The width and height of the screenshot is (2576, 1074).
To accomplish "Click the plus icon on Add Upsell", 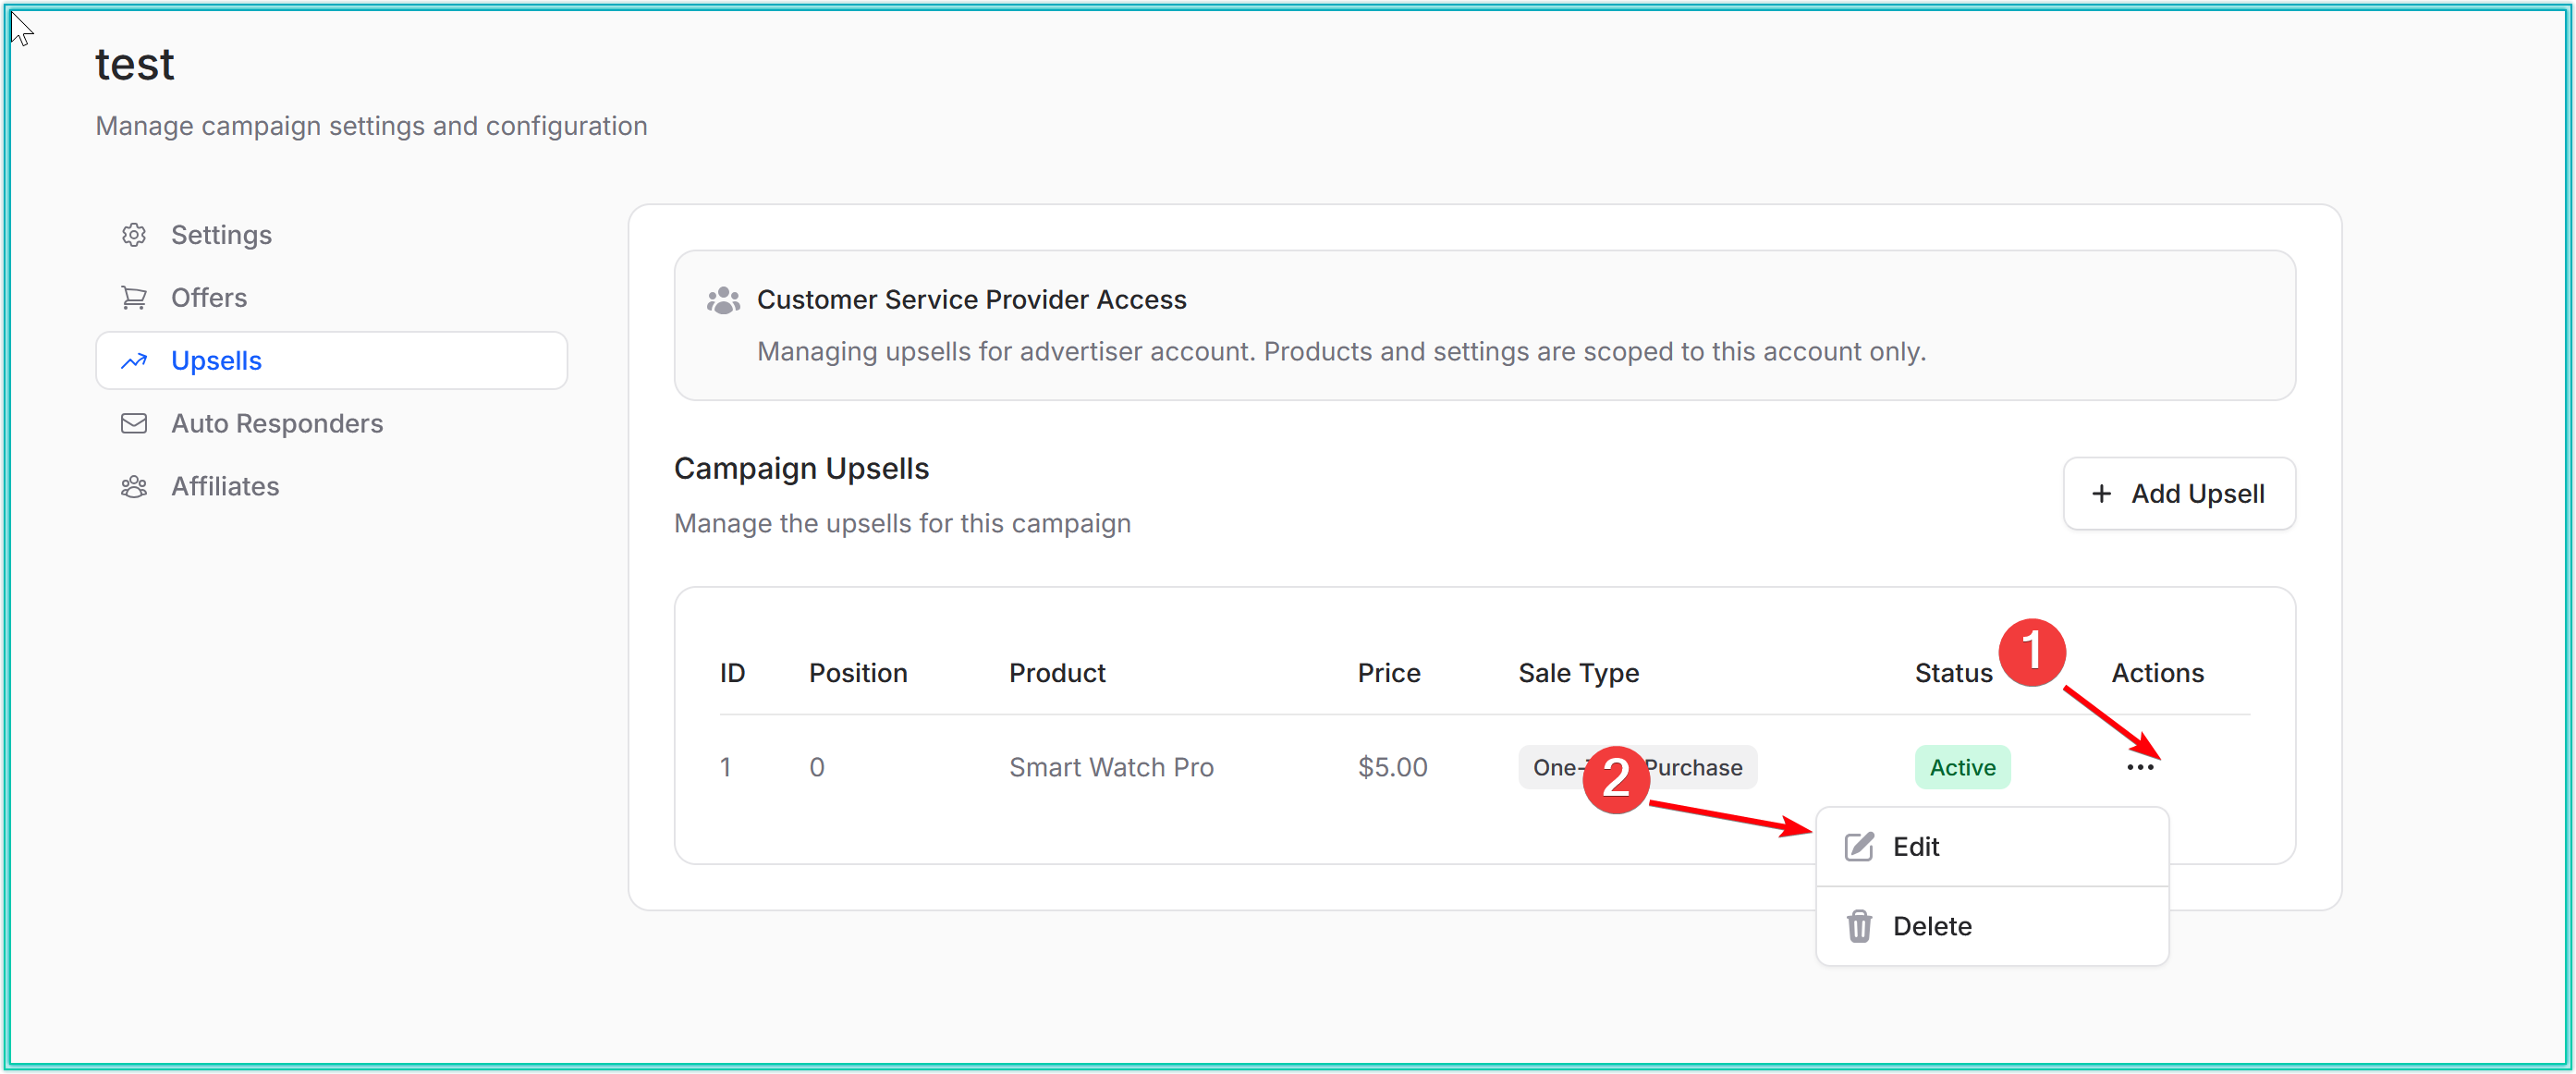I will click(2102, 494).
